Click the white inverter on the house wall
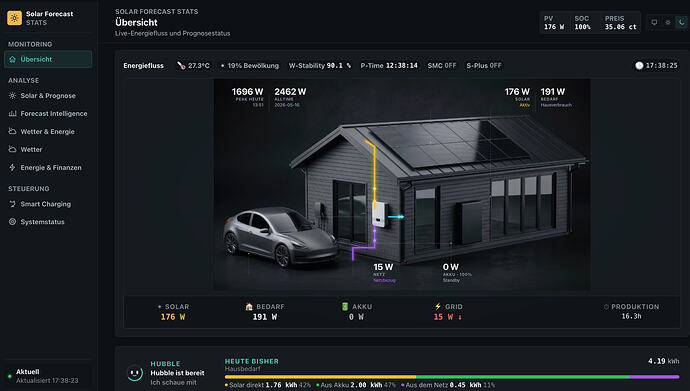The height and width of the screenshot is (391, 690). pyautogui.click(x=380, y=214)
